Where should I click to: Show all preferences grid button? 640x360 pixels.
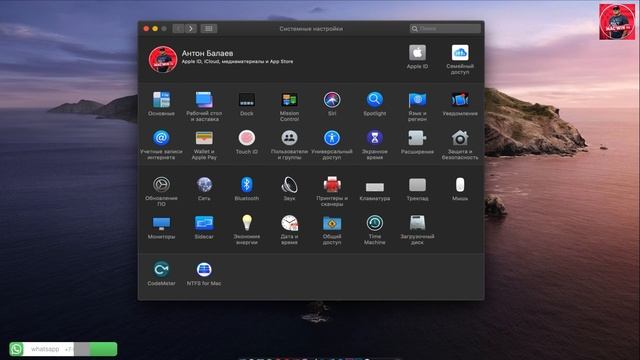click(x=208, y=29)
